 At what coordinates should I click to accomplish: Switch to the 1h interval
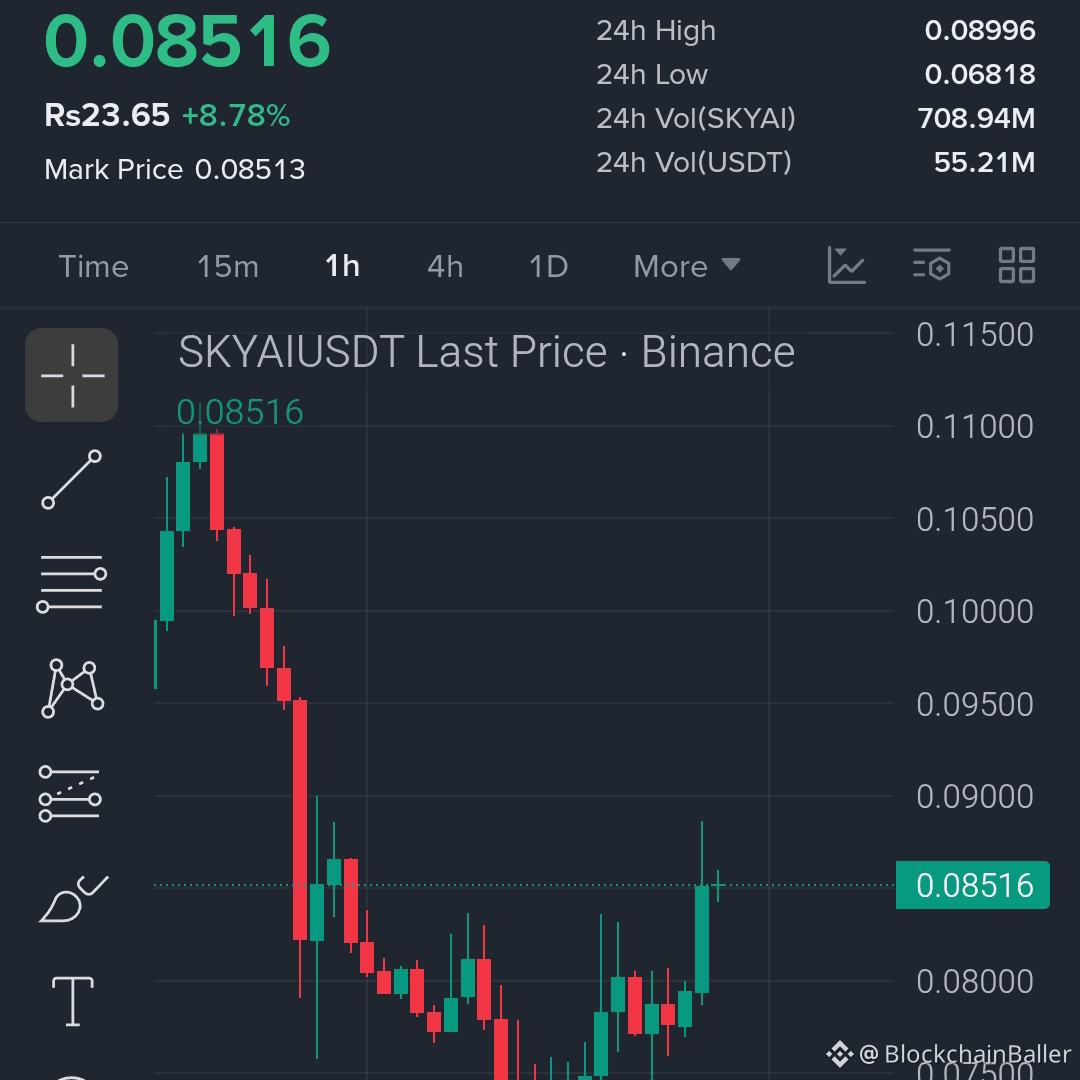(x=342, y=266)
